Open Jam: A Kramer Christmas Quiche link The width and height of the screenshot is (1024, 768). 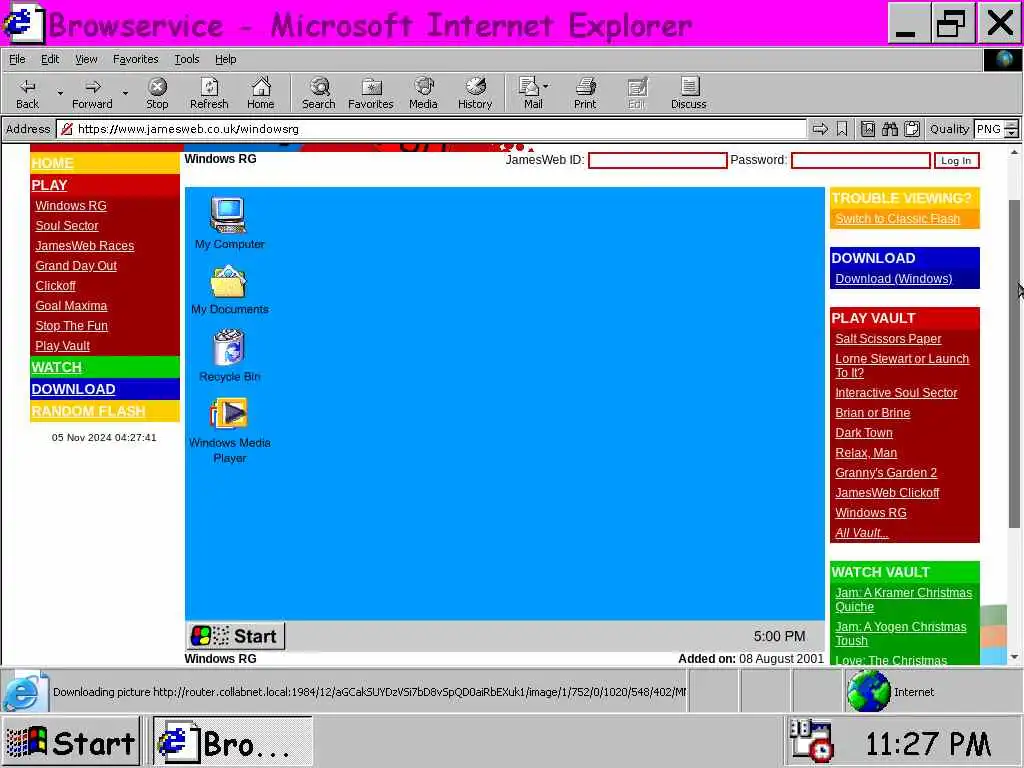click(x=903, y=600)
